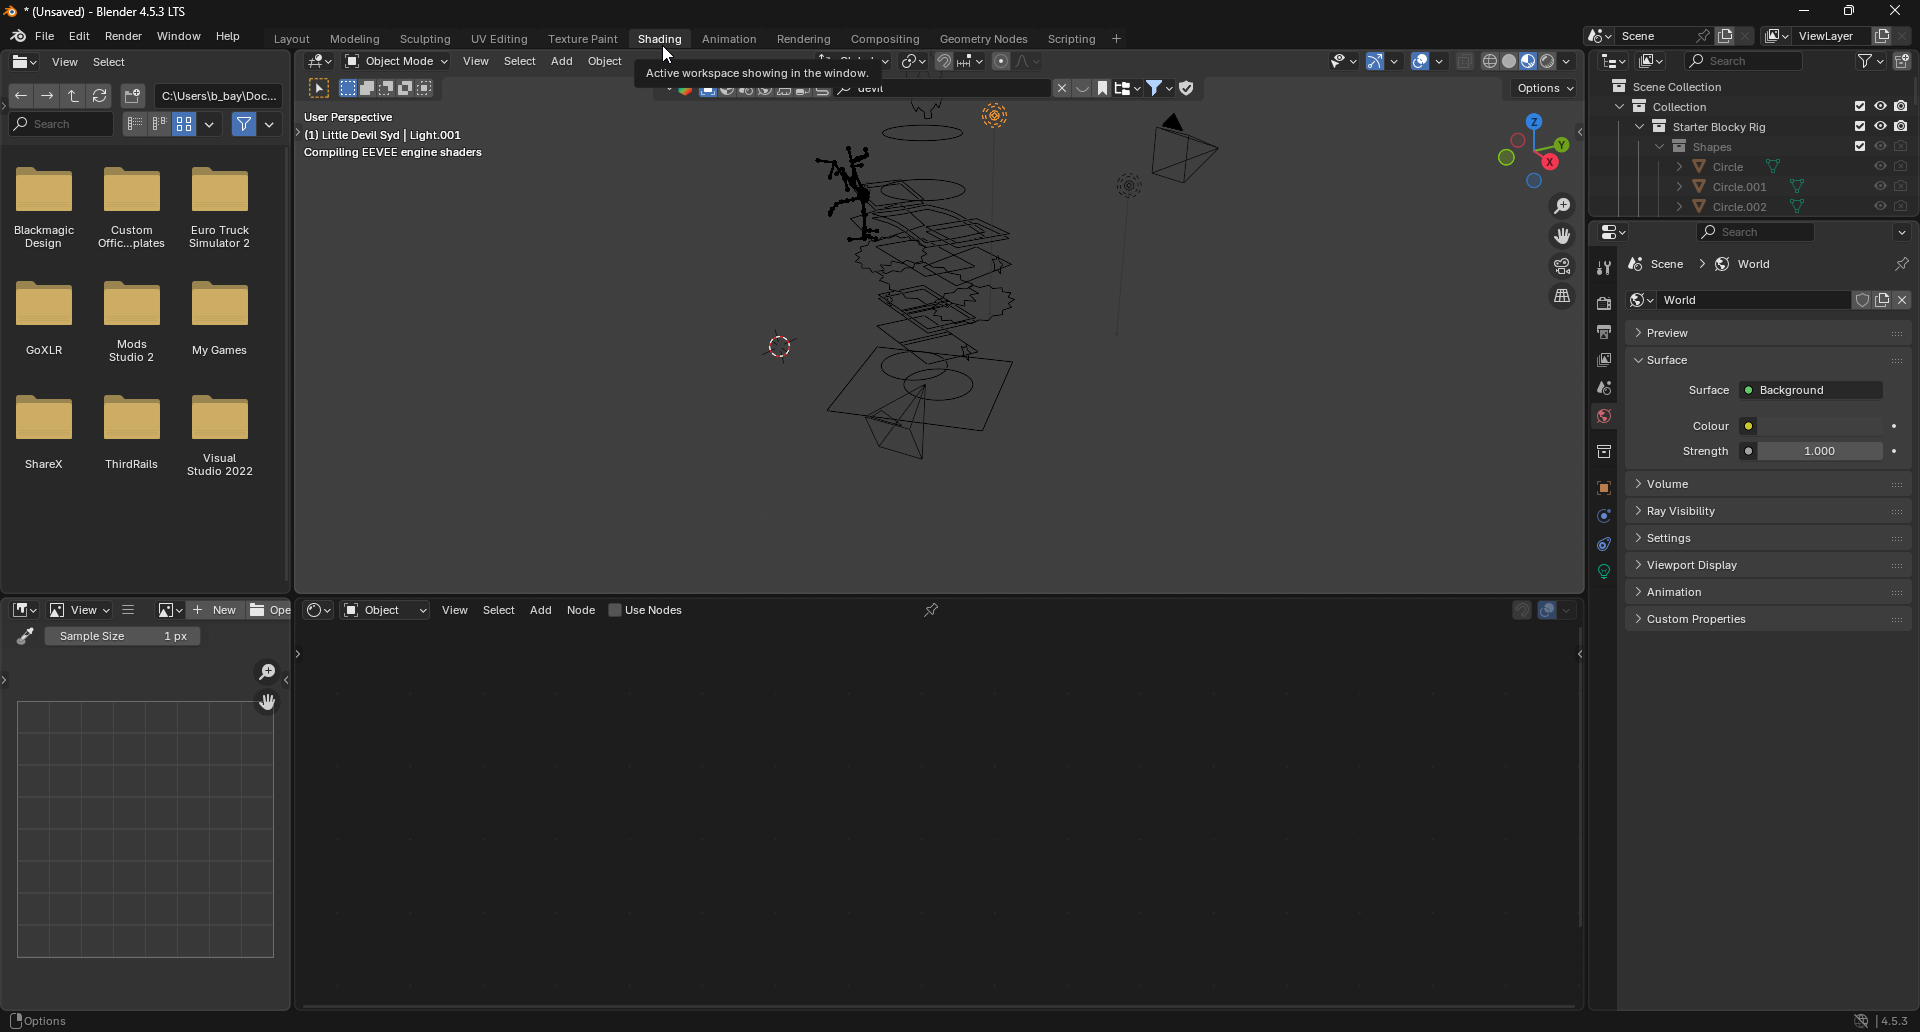Expand the Ray Visibility panel
1920x1032 pixels.
point(1680,511)
